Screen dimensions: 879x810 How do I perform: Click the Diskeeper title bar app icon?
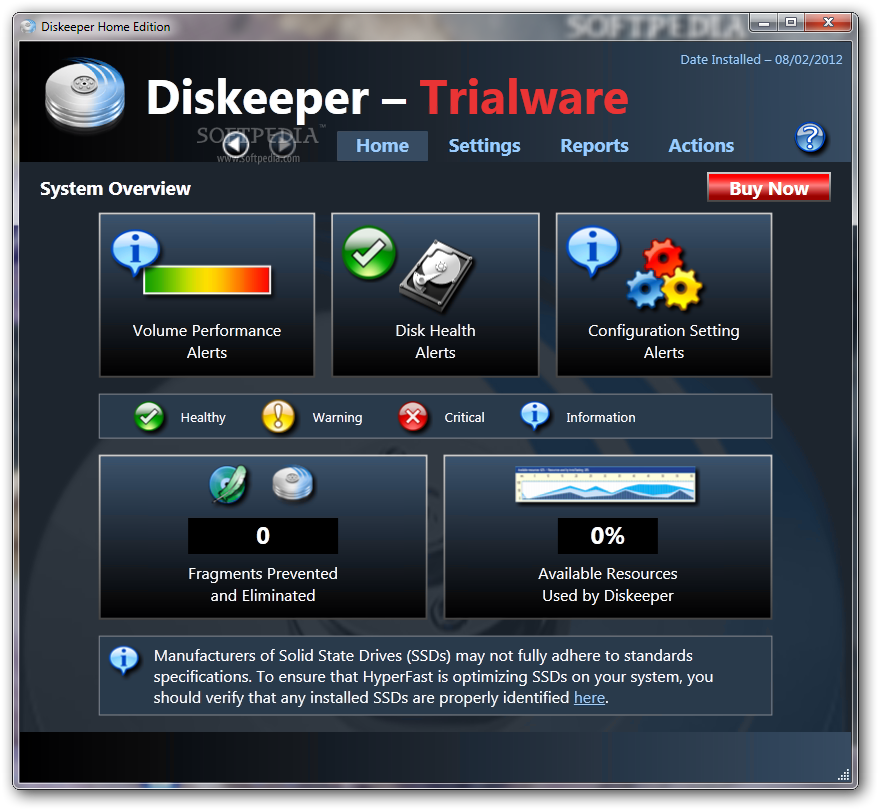[x=28, y=26]
